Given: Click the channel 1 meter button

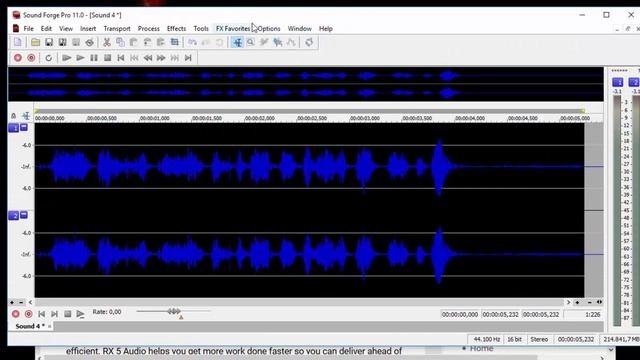Looking at the screenshot, I should click(x=618, y=82).
